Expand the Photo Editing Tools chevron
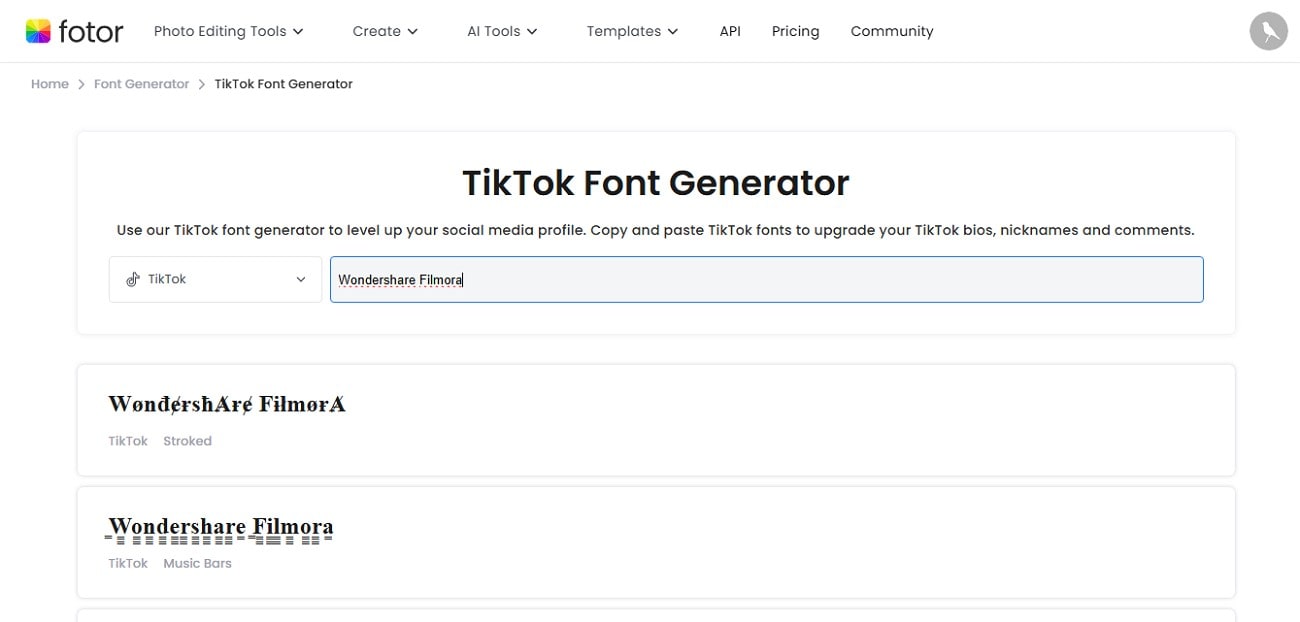Viewport: 1300px width, 622px height. pos(297,32)
